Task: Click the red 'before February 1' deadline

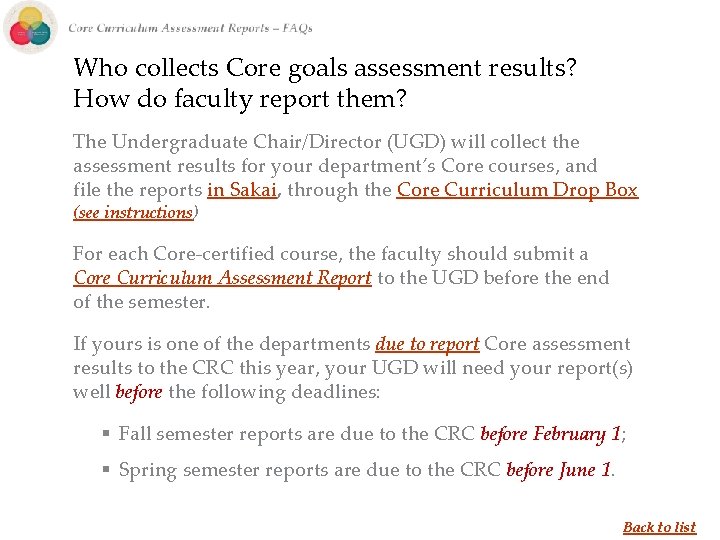Action: coord(550,434)
